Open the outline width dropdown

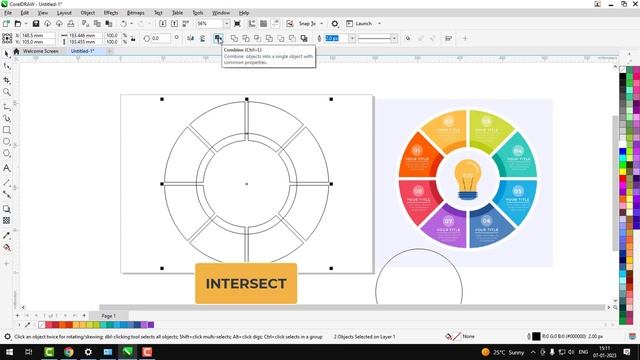(352, 38)
